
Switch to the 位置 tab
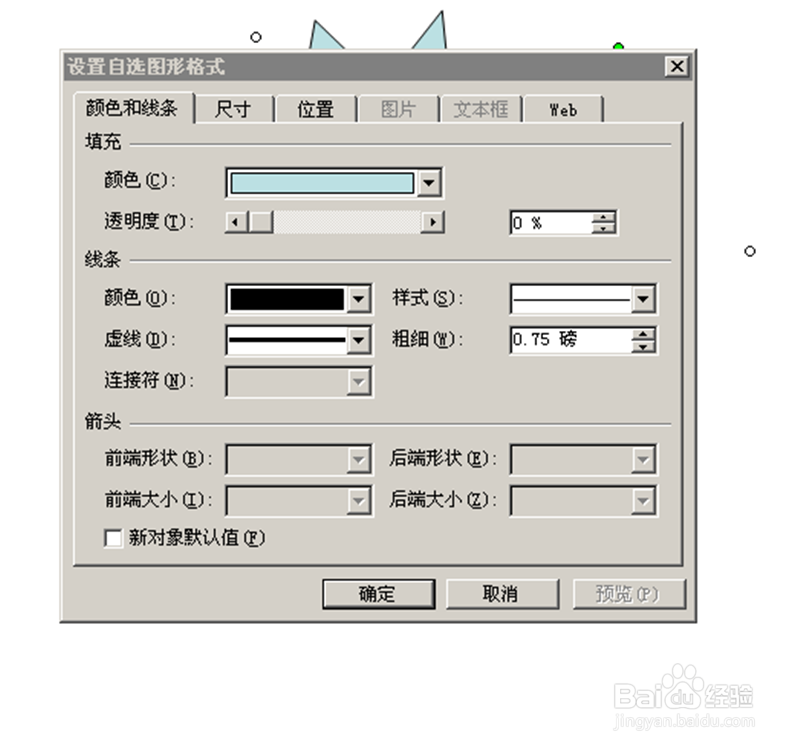[x=315, y=109]
